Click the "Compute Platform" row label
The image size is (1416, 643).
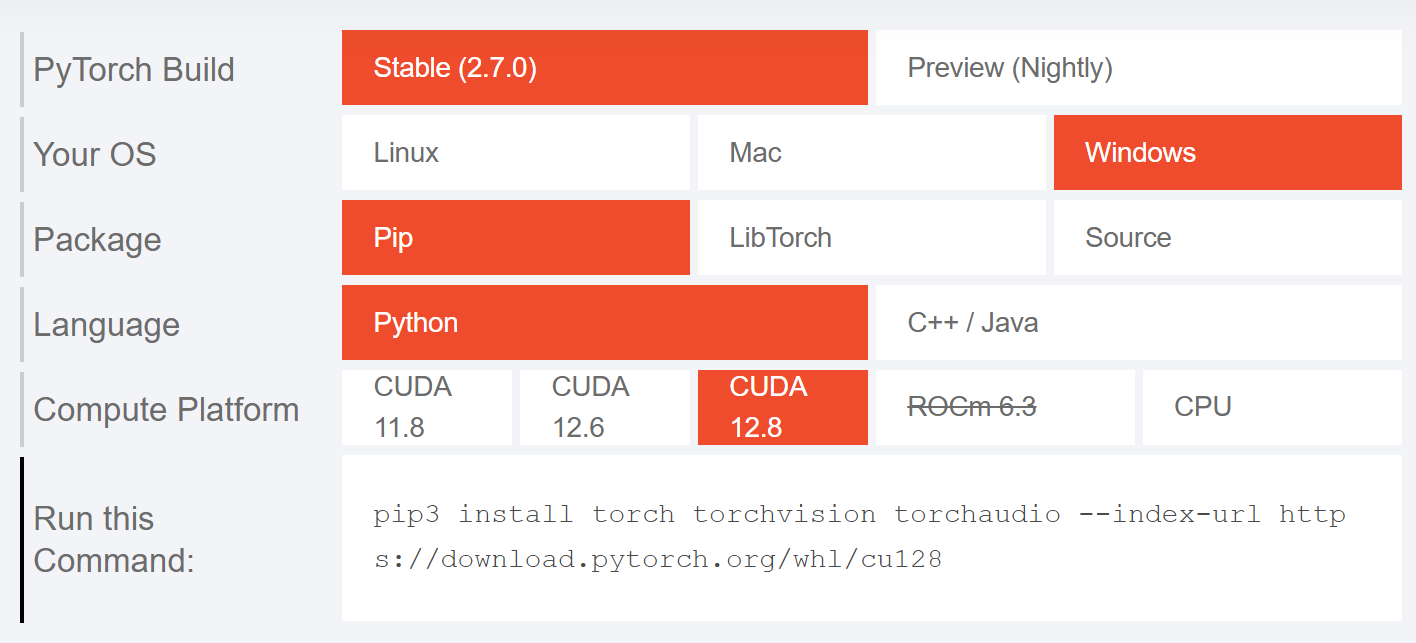tap(166, 410)
